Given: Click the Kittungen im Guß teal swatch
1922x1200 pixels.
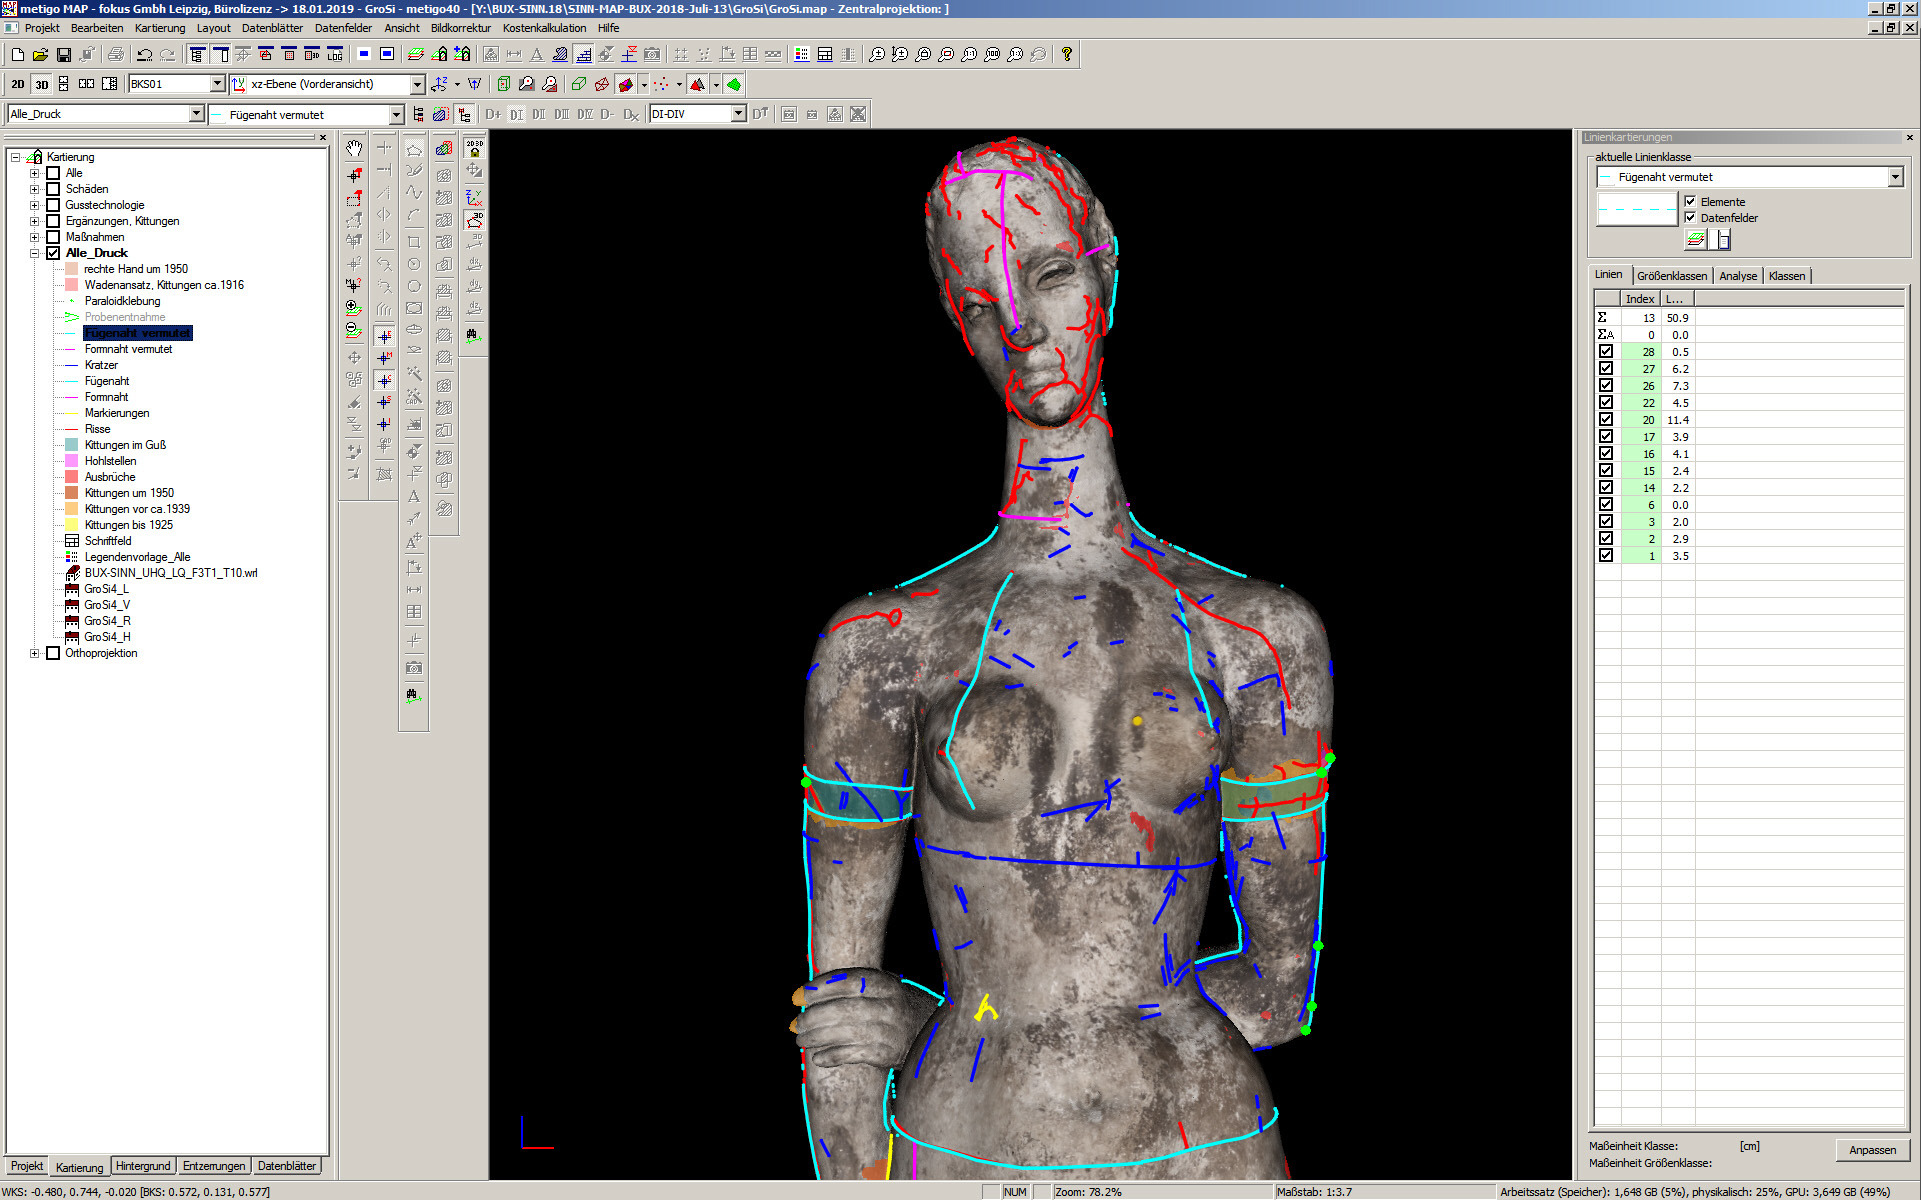Looking at the screenshot, I should tap(72, 445).
